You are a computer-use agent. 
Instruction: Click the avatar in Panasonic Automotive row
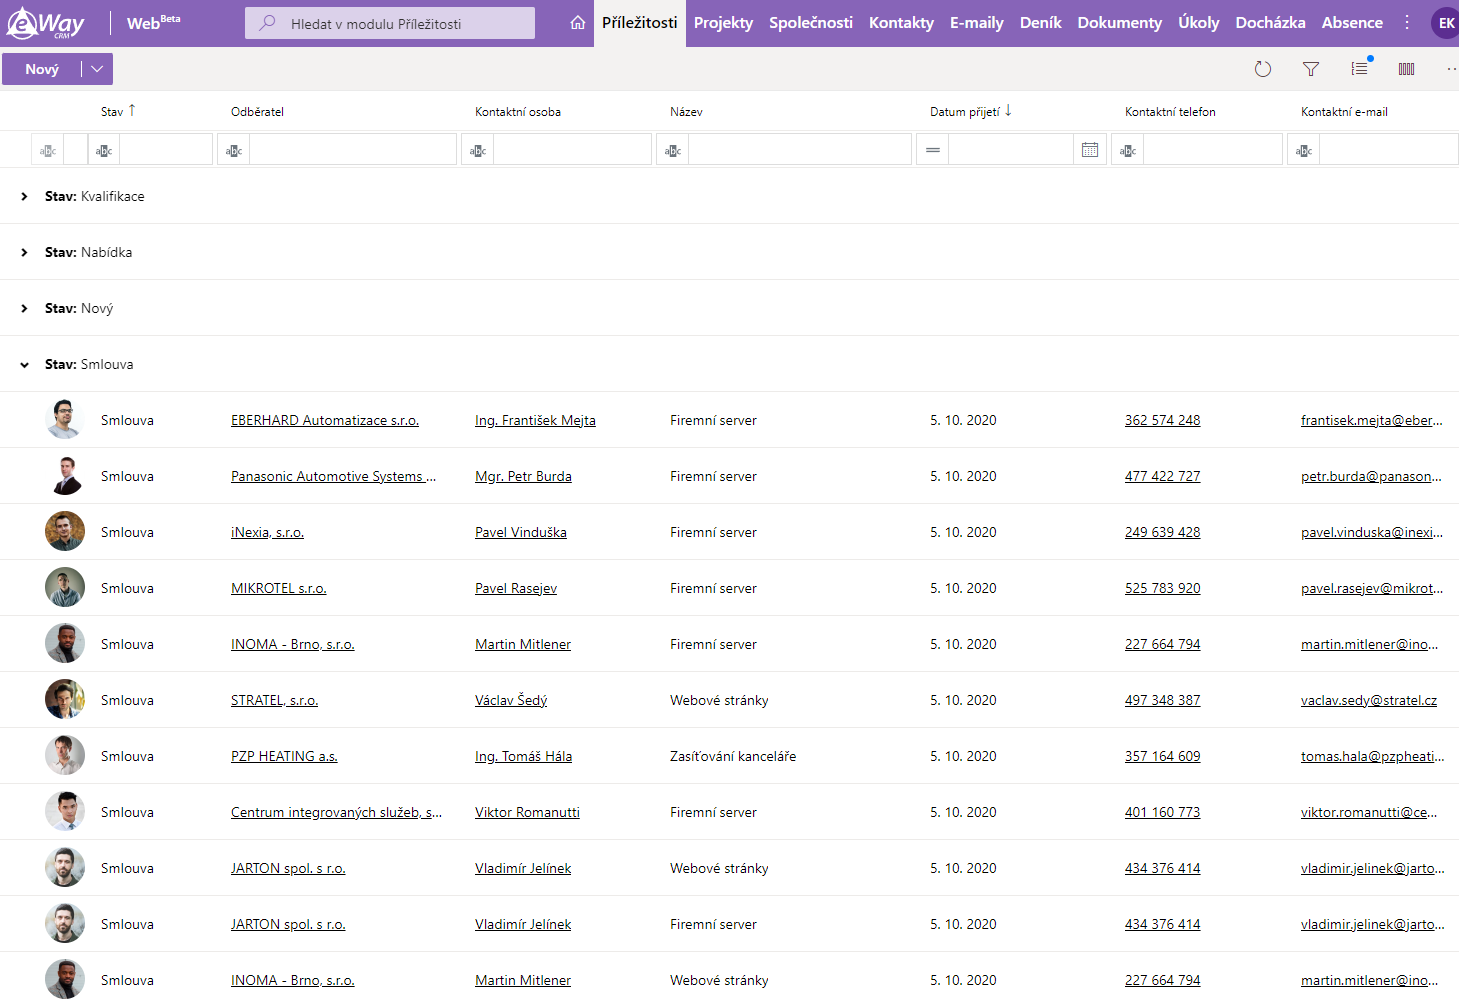(65, 476)
